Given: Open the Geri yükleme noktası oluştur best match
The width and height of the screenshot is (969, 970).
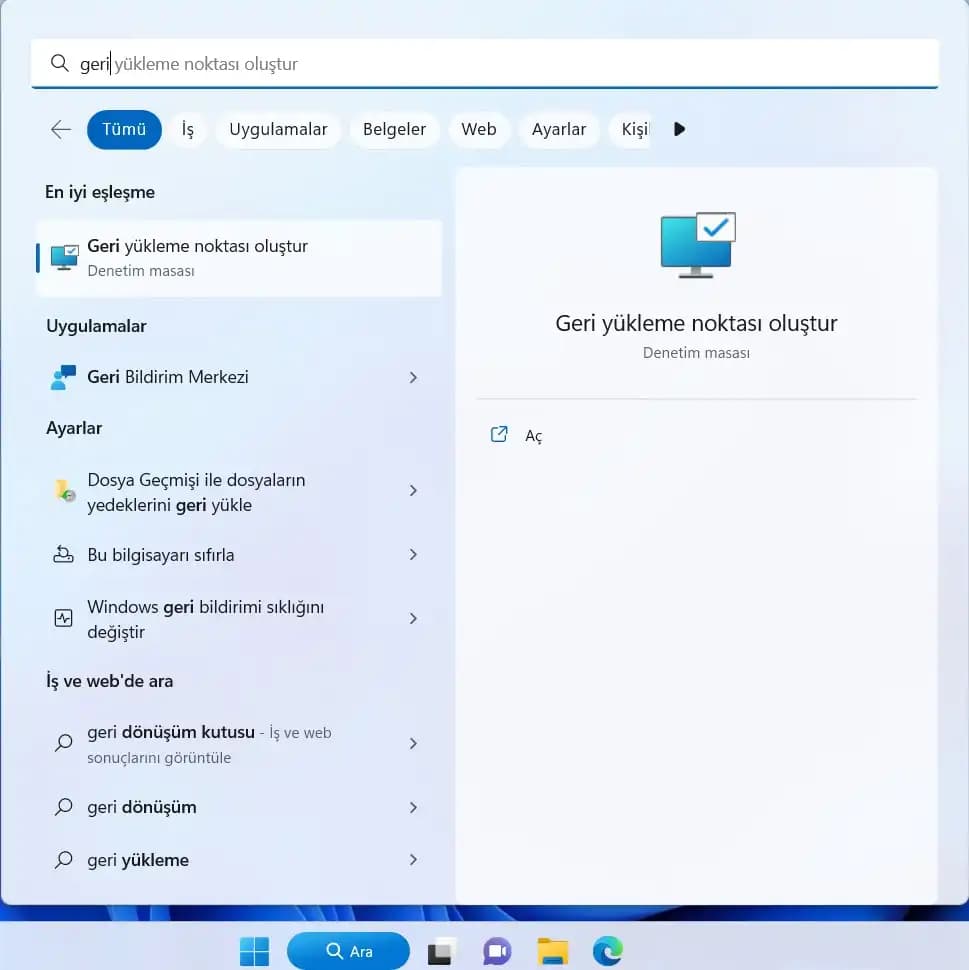Looking at the screenshot, I should pyautogui.click(x=238, y=257).
